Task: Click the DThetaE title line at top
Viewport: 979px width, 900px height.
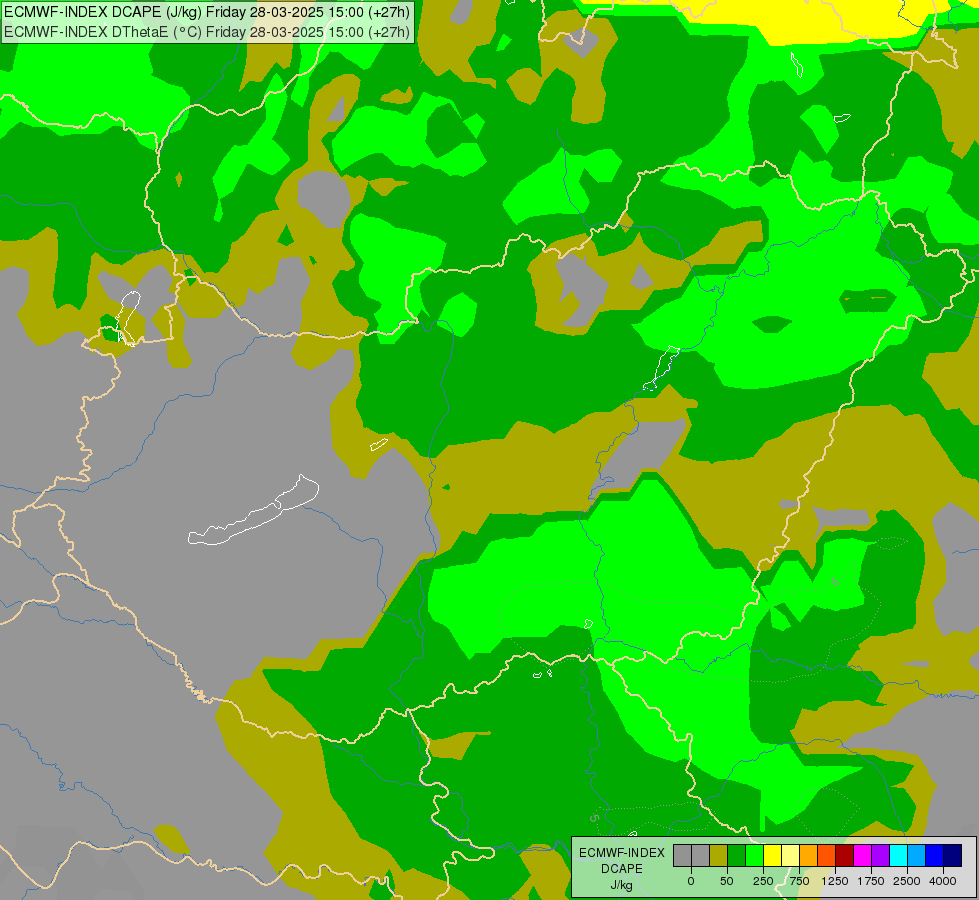Action: (207, 31)
